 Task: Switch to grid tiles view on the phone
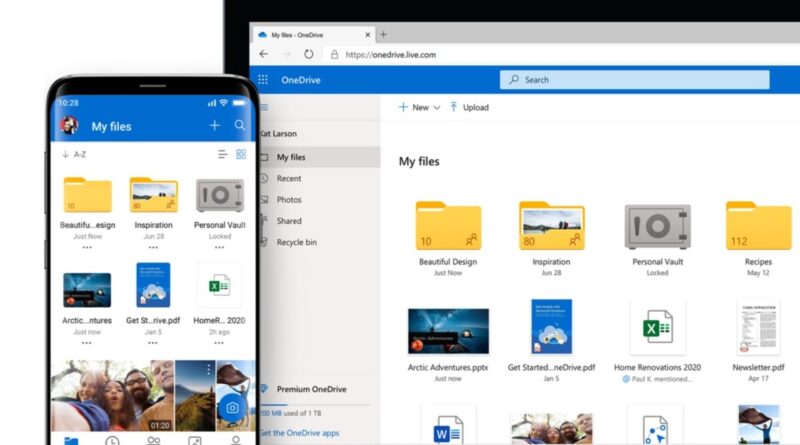(241, 154)
